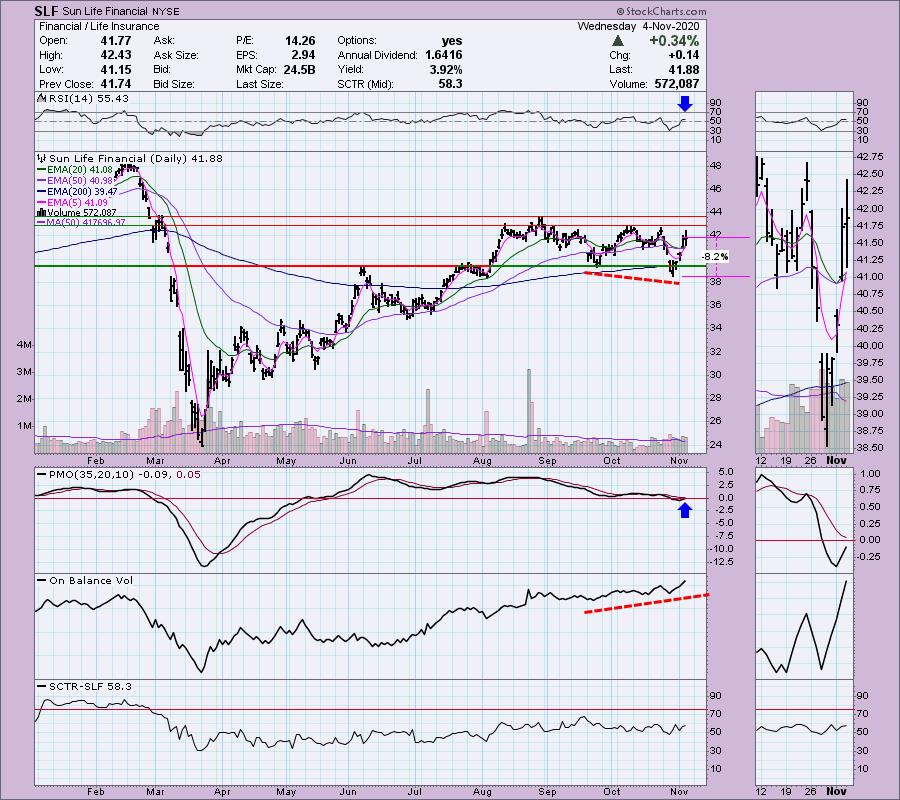Click the 24 price axis label
Image resolution: width=900 pixels, height=800 pixels.
pyautogui.click(x=715, y=445)
